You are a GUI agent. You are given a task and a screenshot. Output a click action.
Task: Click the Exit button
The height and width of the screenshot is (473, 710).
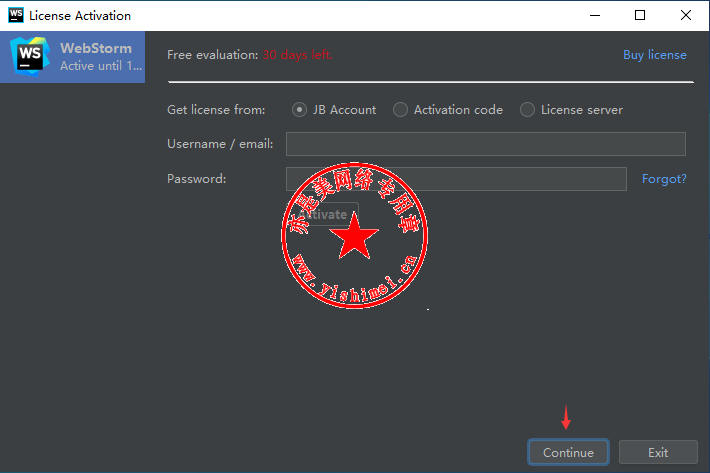657,452
